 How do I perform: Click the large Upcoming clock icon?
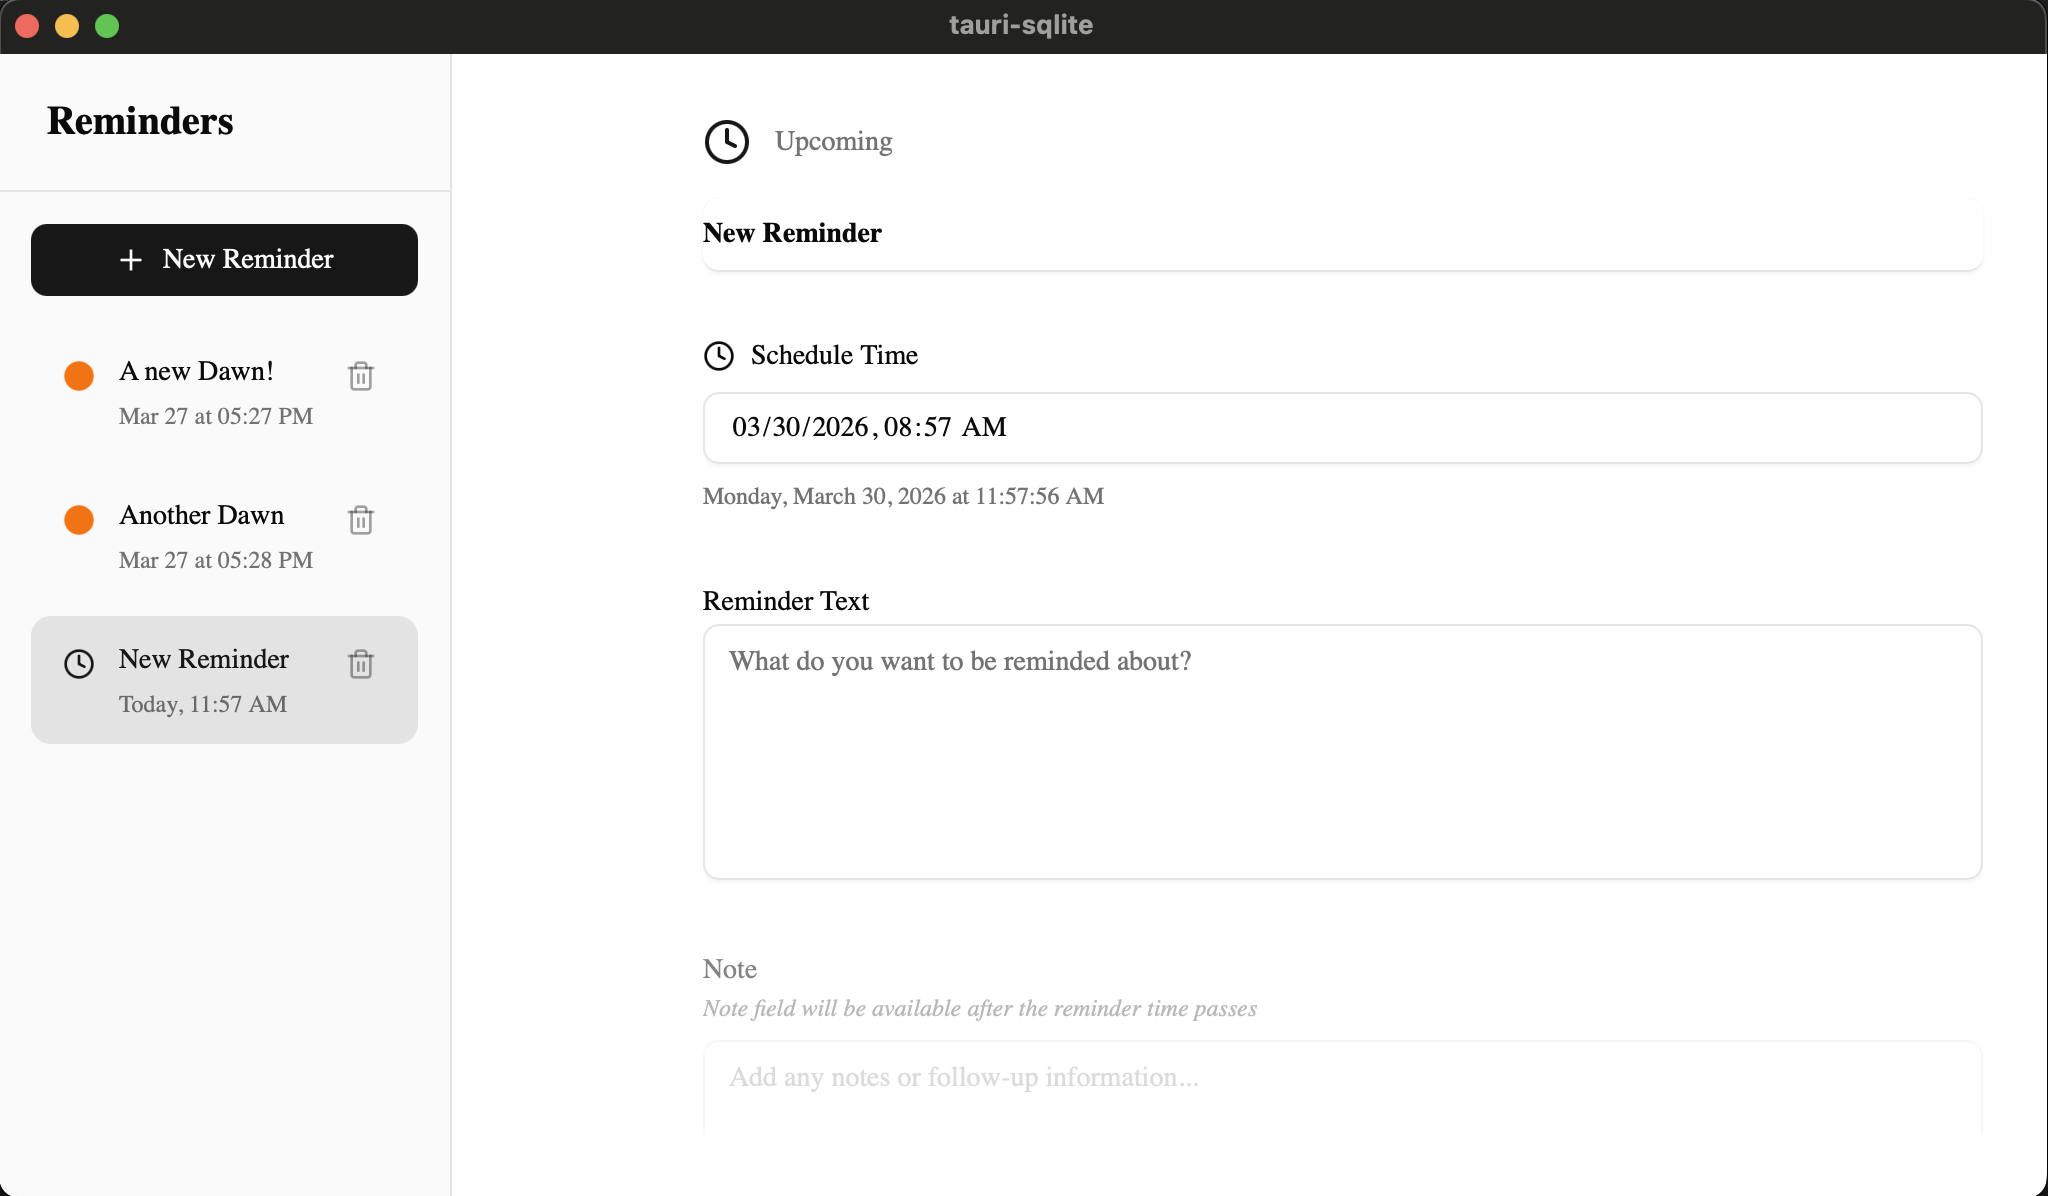pyautogui.click(x=727, y=142)
